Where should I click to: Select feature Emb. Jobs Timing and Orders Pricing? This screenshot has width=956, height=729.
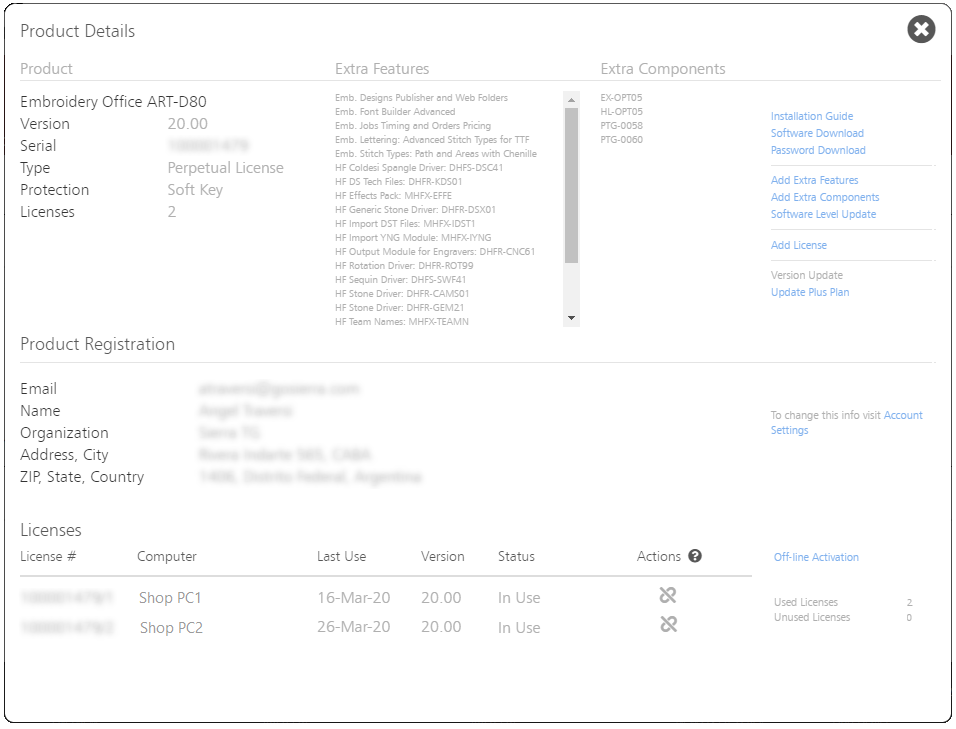(413, 126)
